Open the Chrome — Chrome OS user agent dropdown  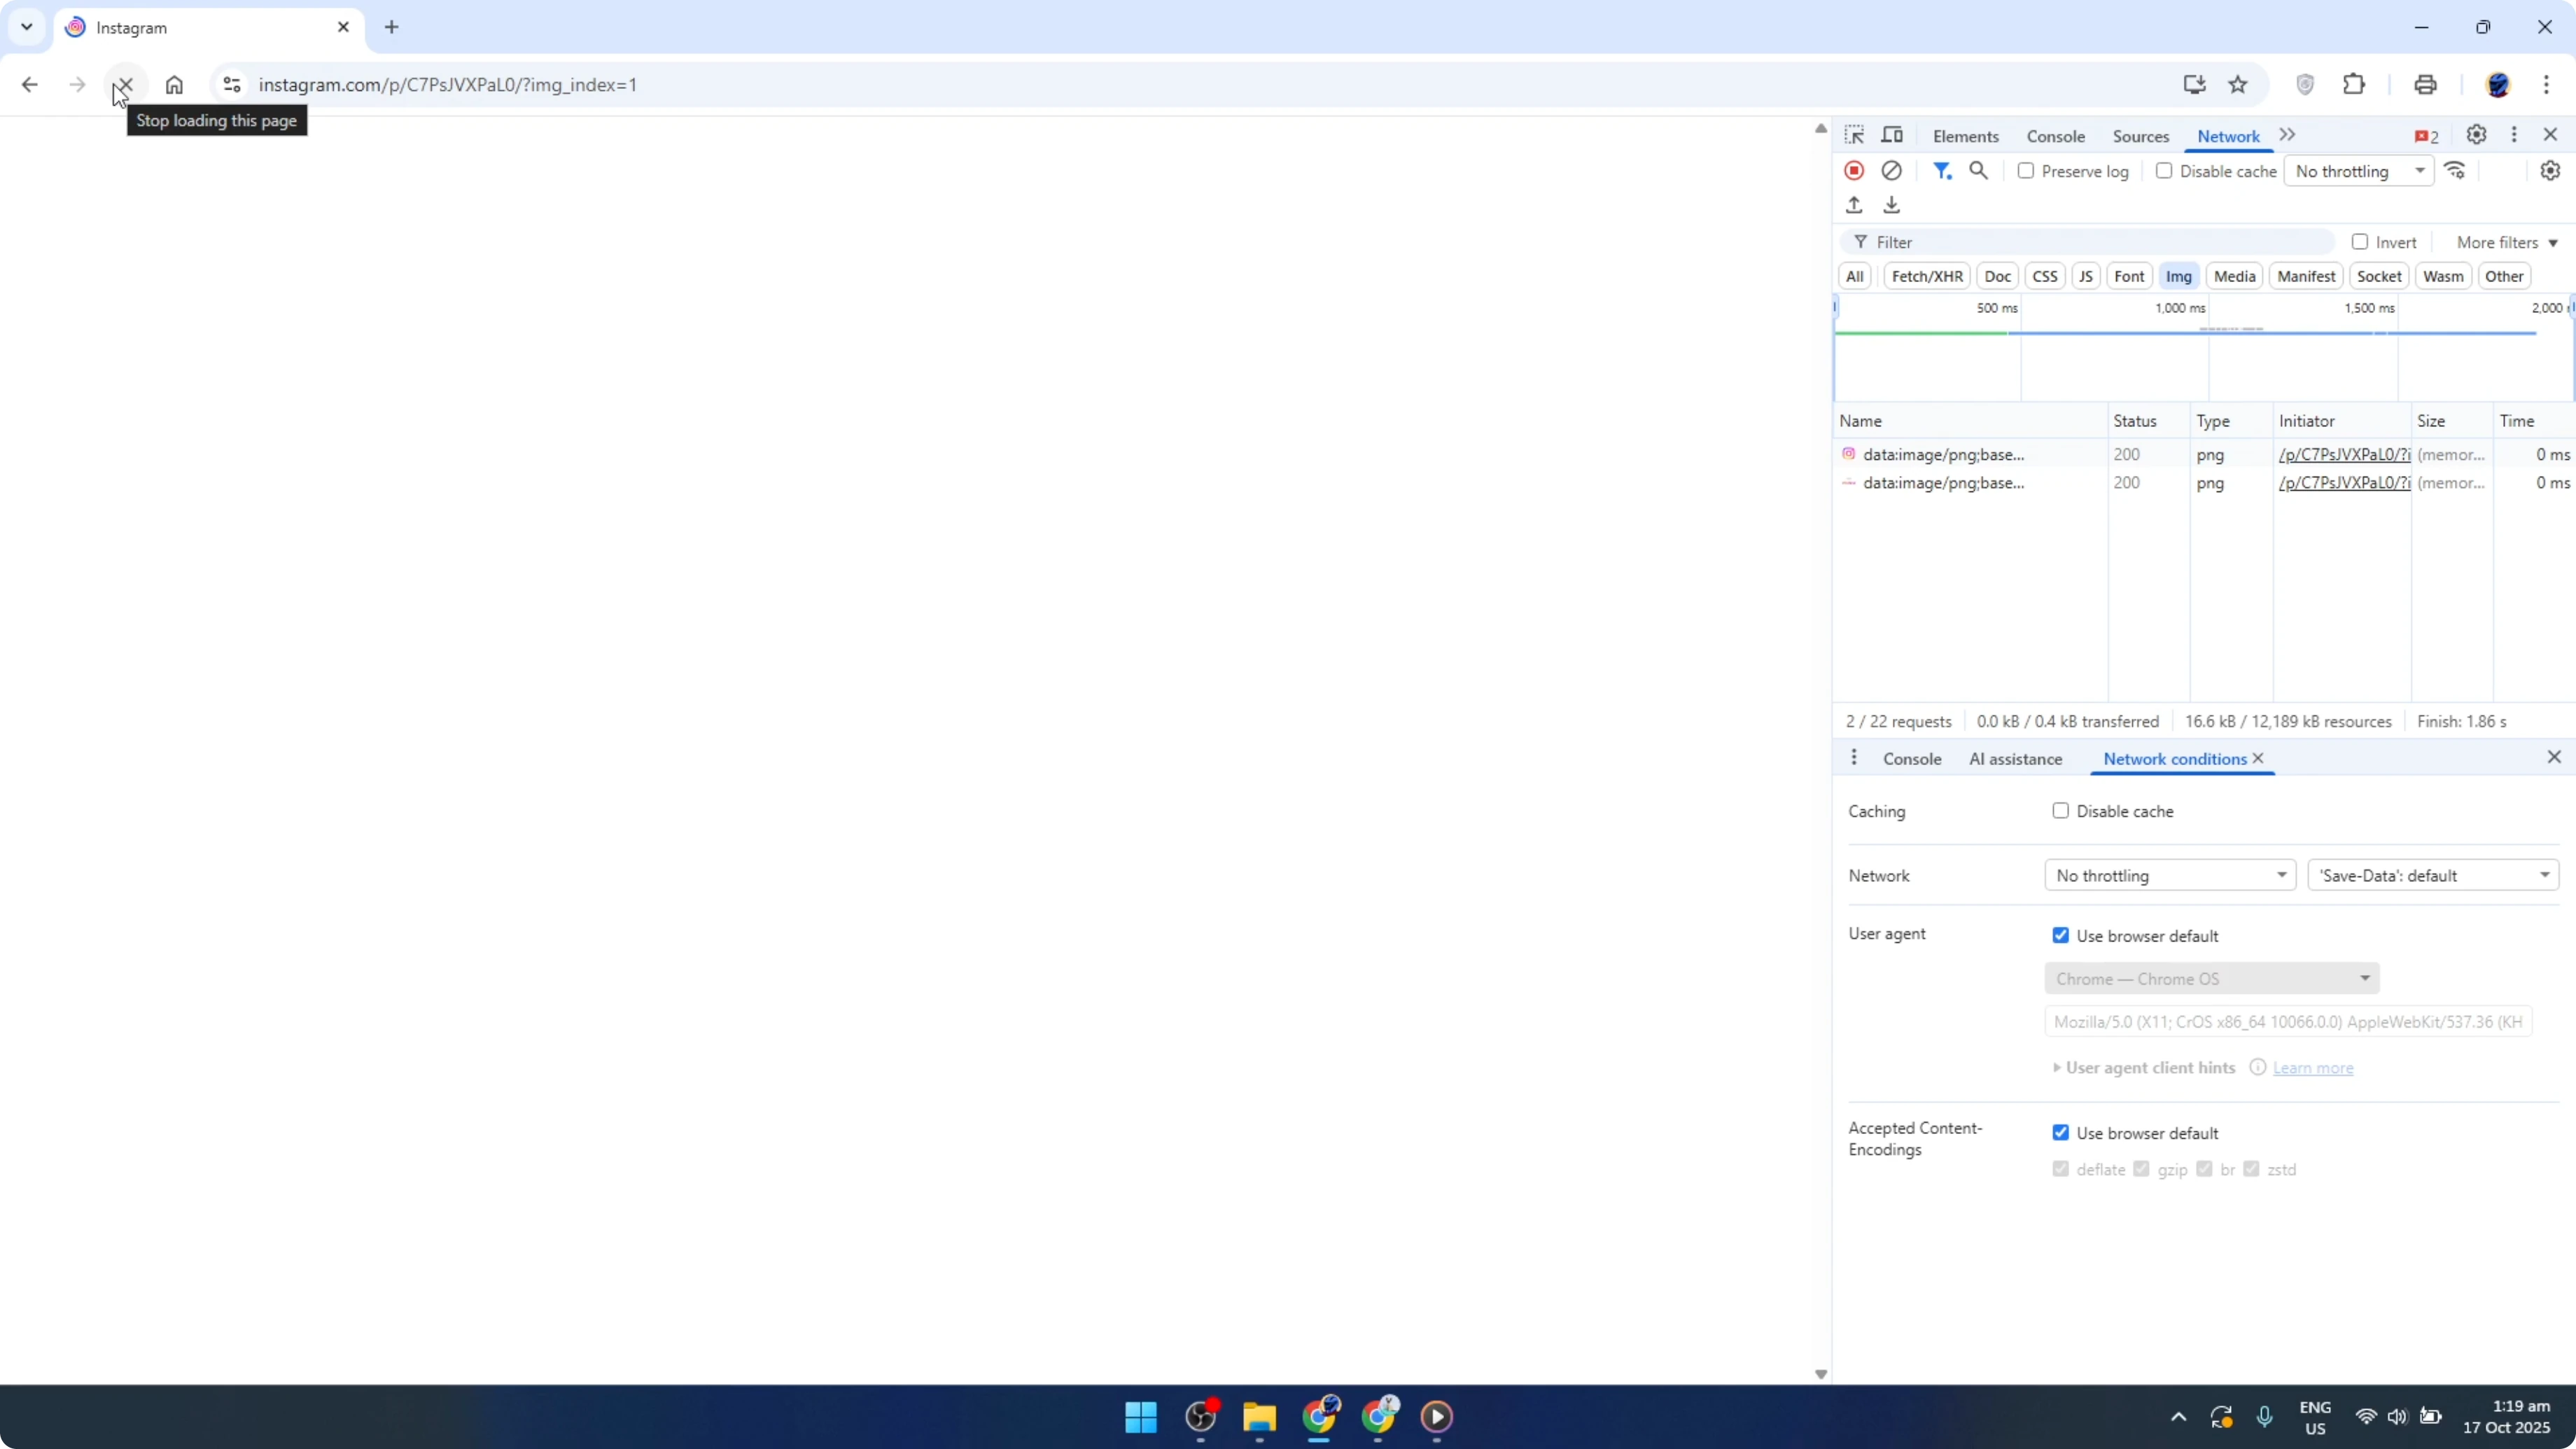2212,978
